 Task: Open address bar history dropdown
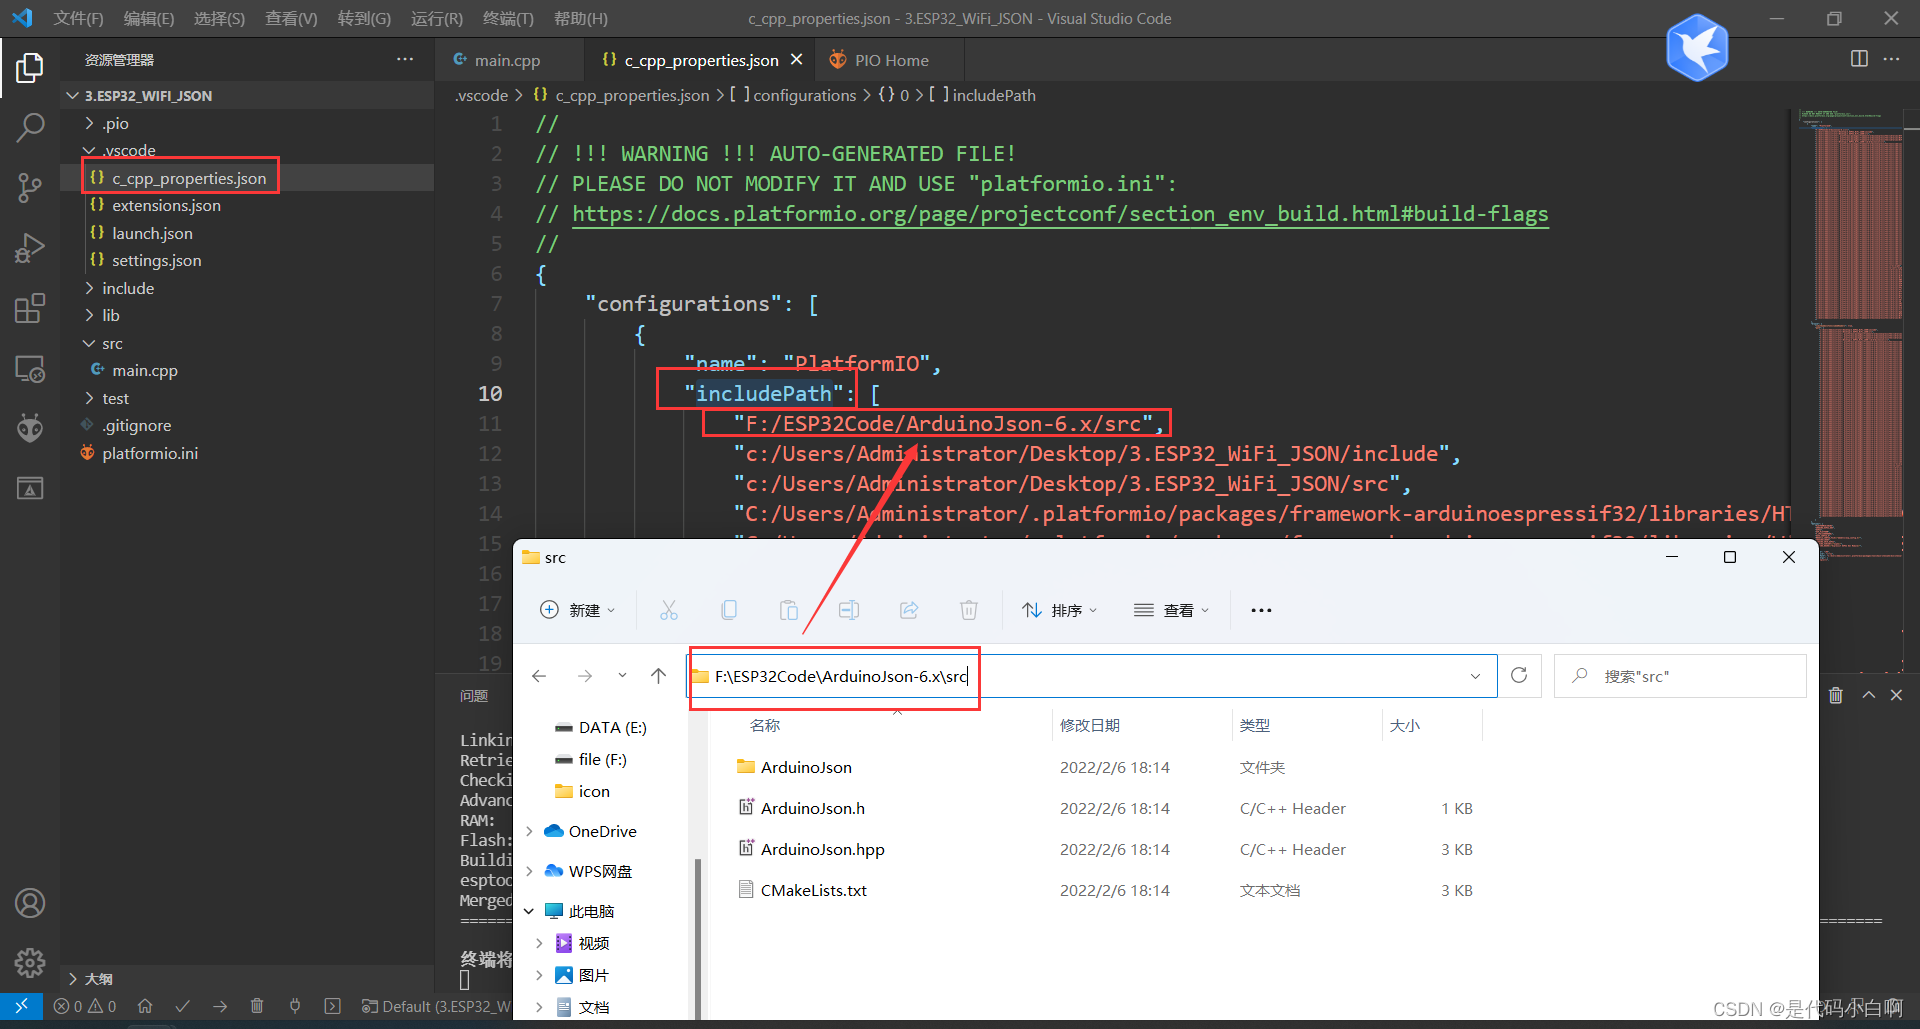pos(1475,676)
